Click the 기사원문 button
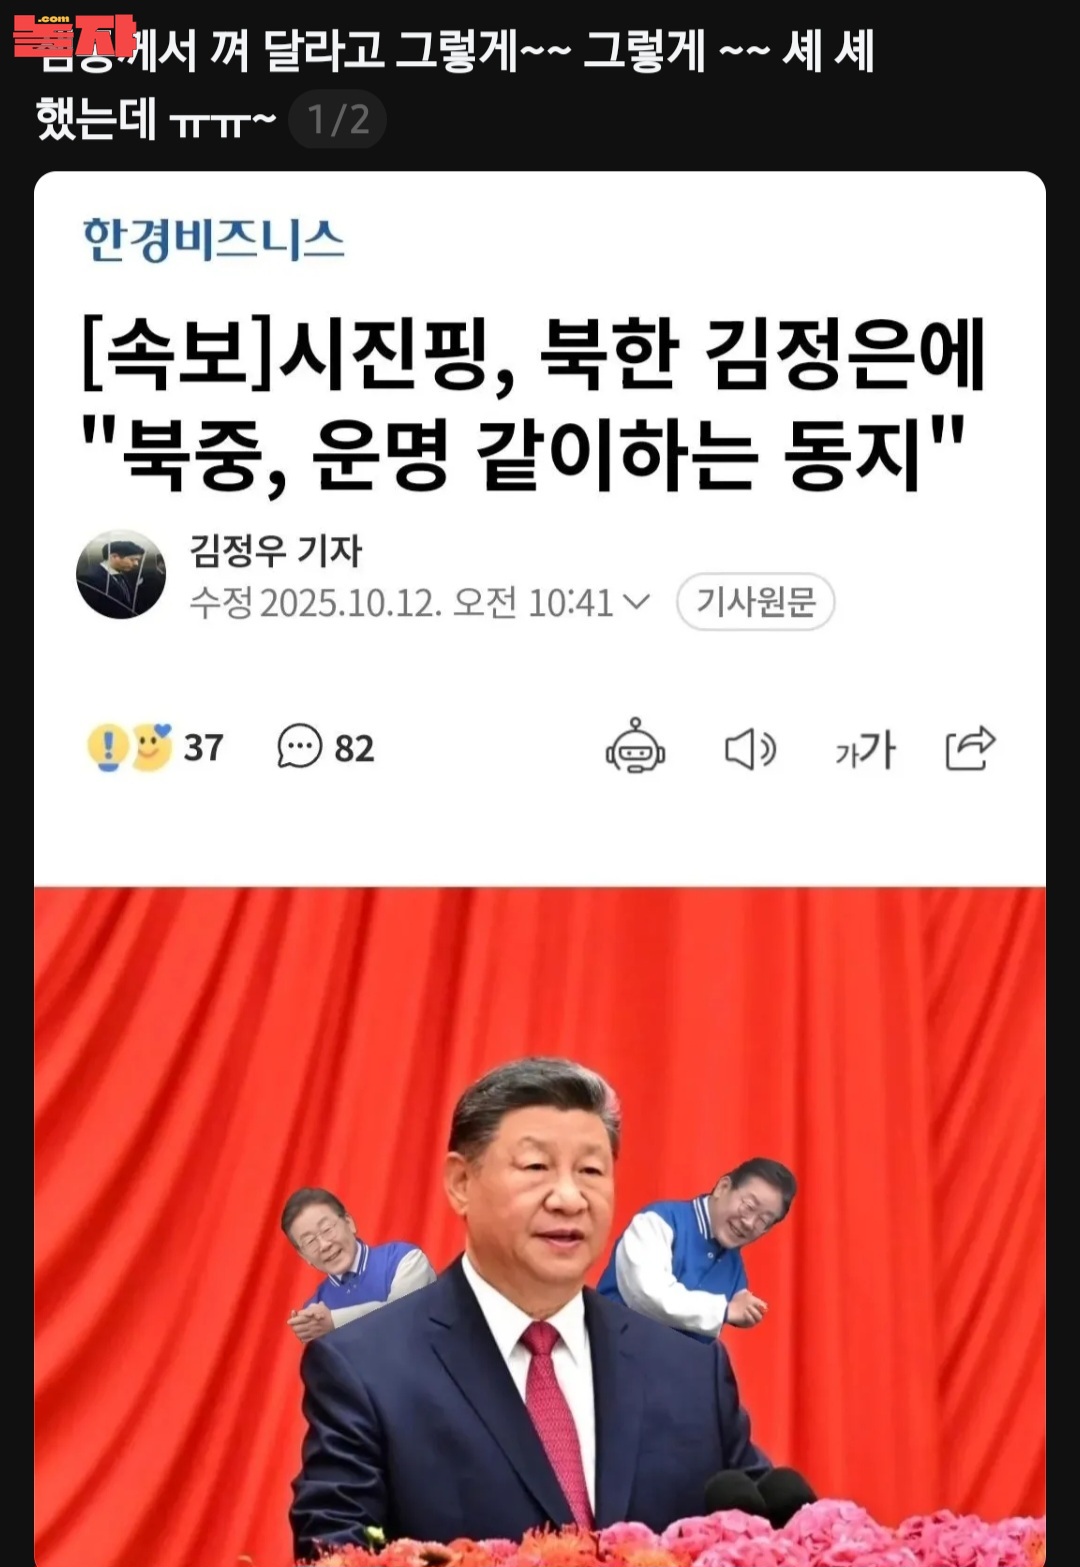This screenshot has width=1080, height=1567. pyautogui.click(x=756, y=602)
